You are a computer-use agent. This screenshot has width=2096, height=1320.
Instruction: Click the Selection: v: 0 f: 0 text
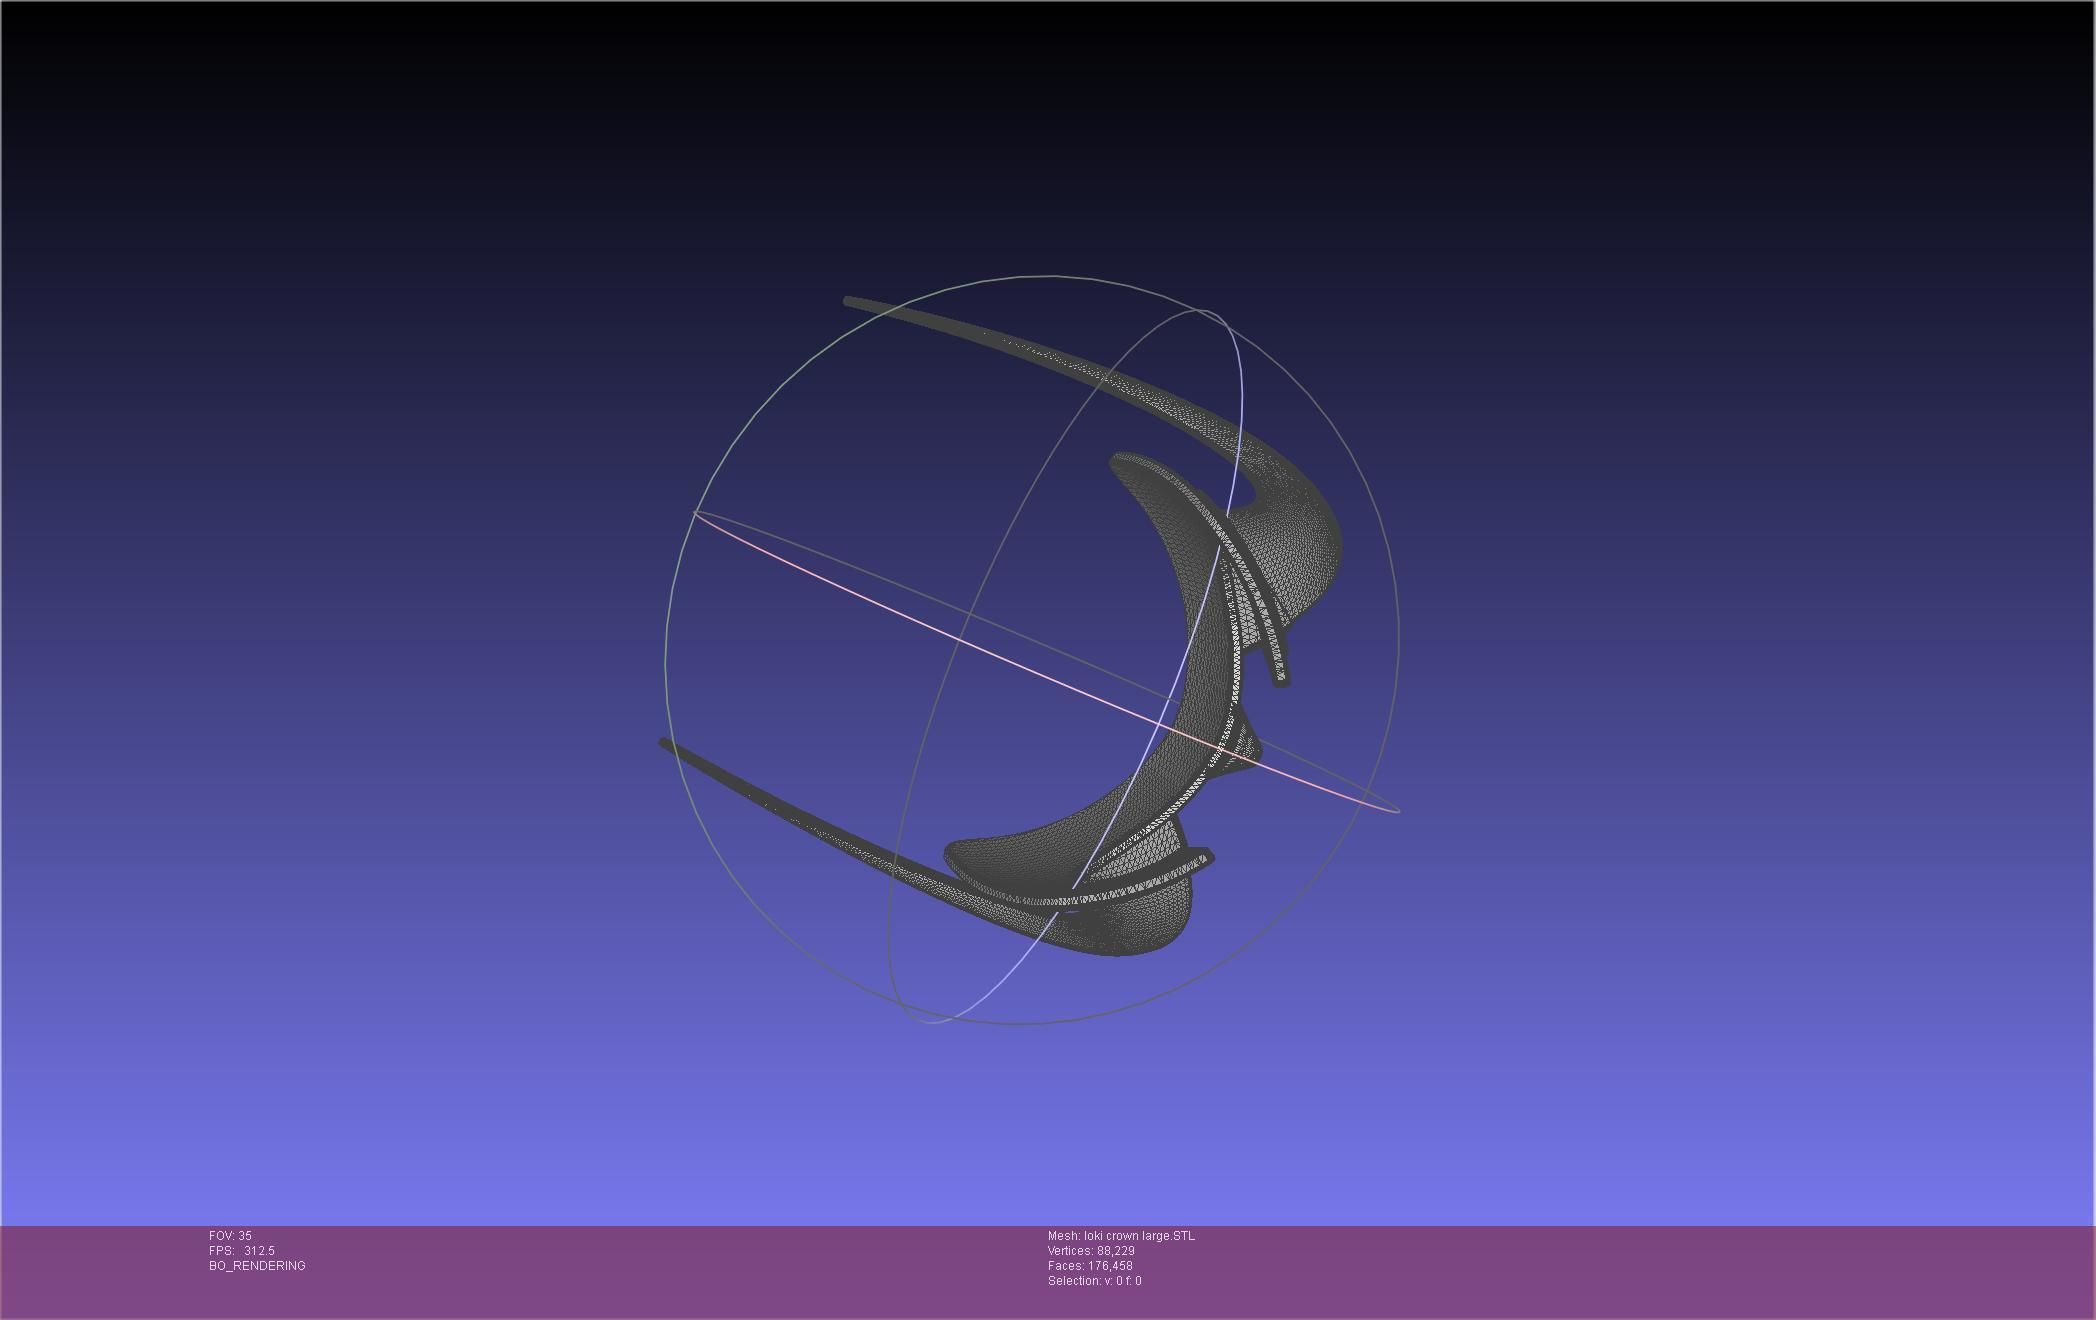click(1094, 1281)
